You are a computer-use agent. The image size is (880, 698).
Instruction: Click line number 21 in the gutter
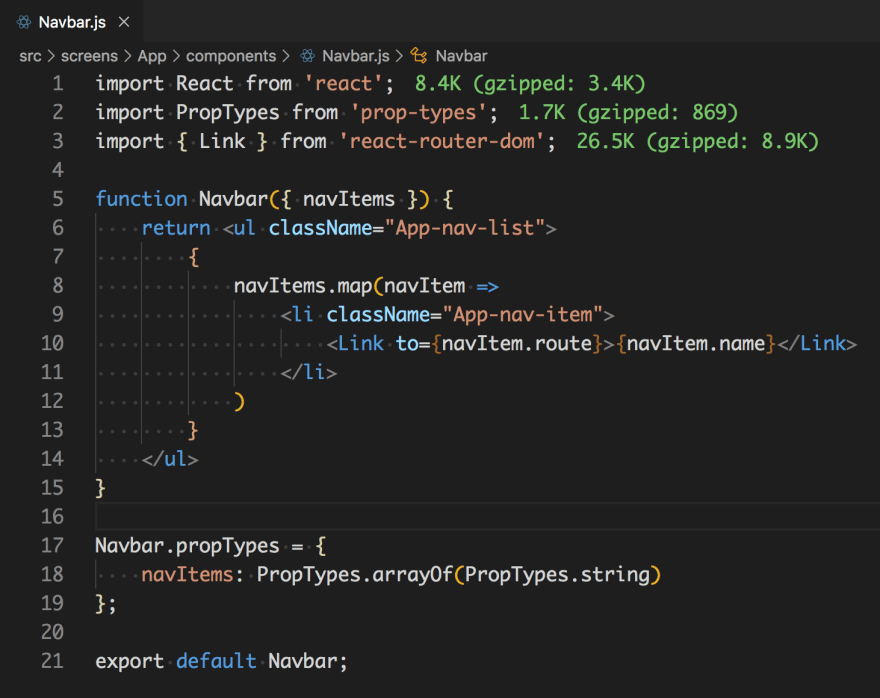coord(51,661)
